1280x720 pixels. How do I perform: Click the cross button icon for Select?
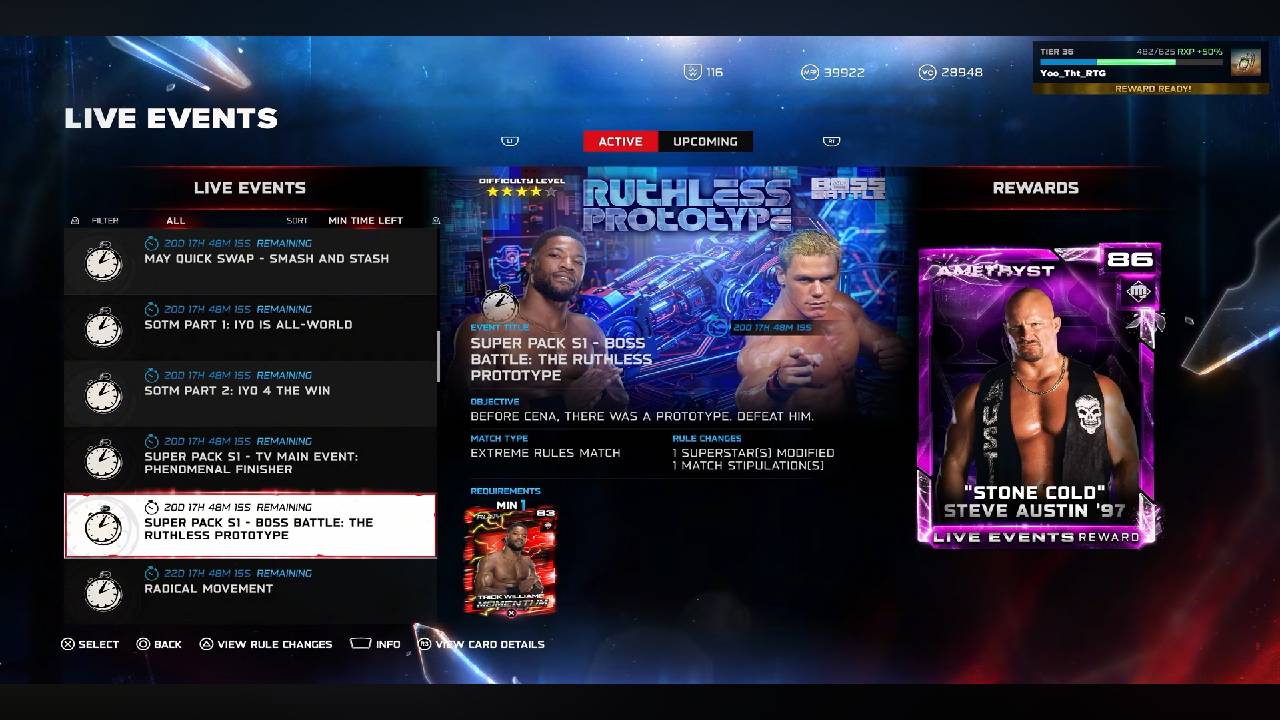(68, 644)
